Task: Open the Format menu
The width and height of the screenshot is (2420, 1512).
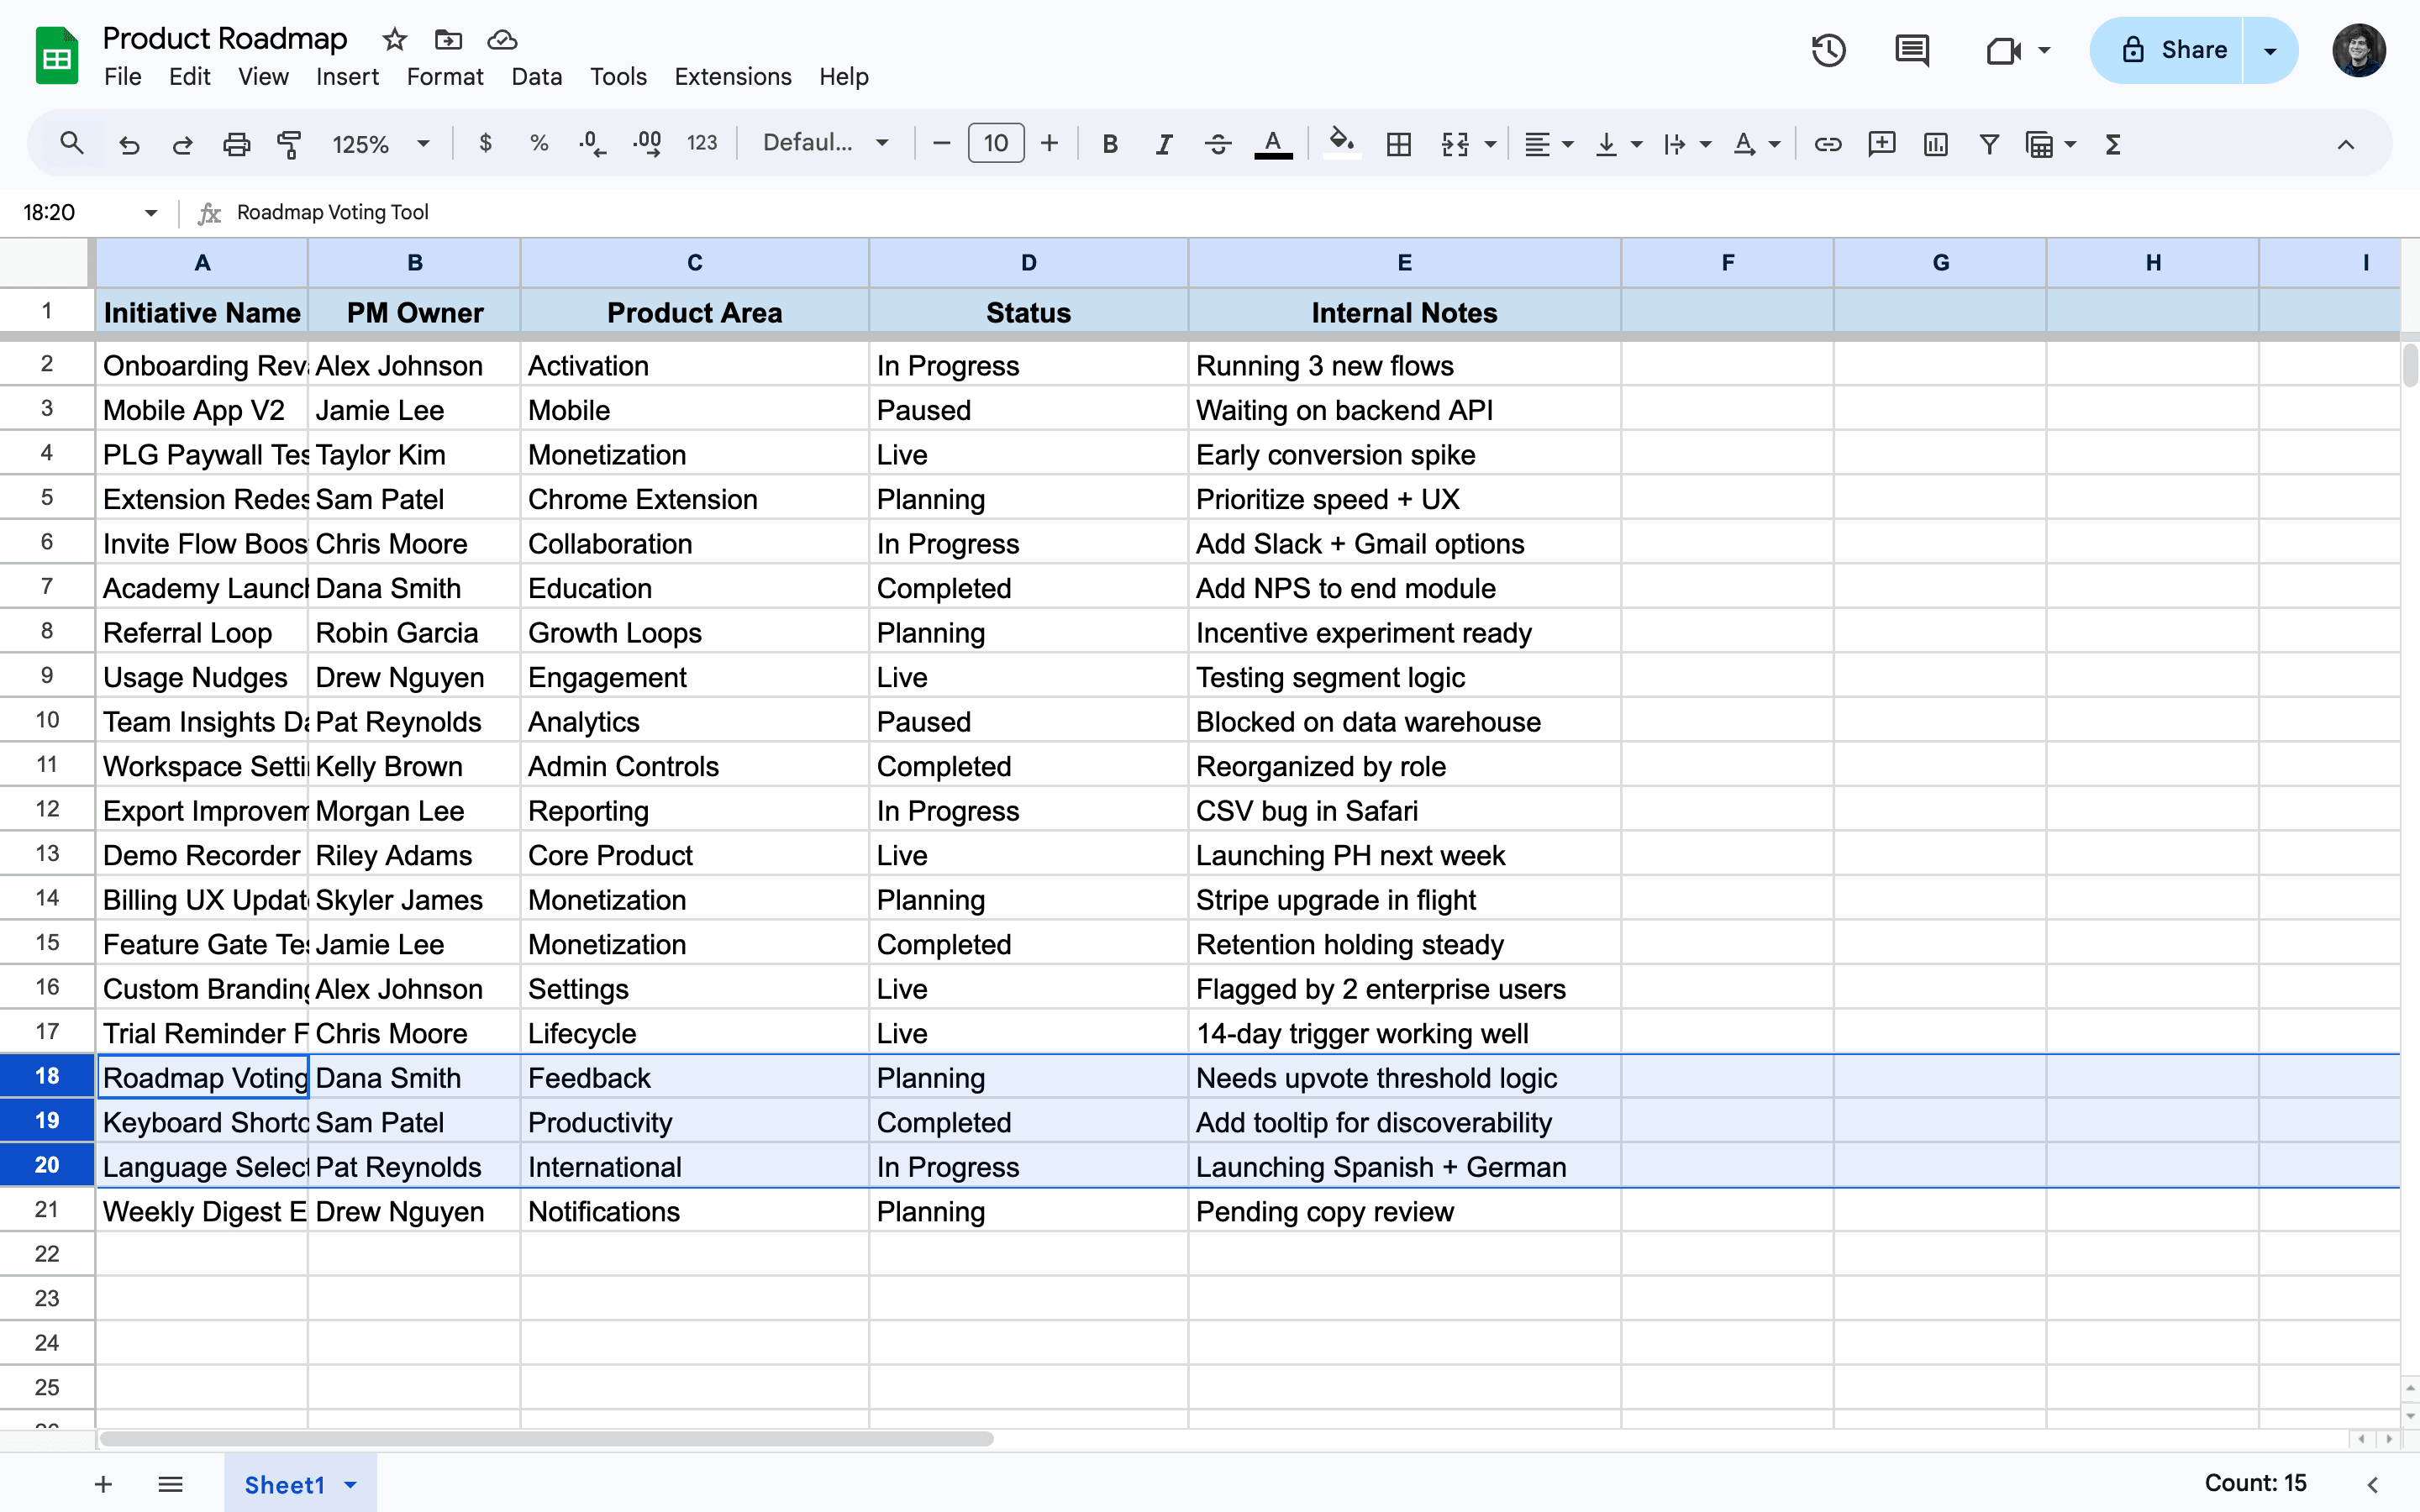Action: pos(445,77)
